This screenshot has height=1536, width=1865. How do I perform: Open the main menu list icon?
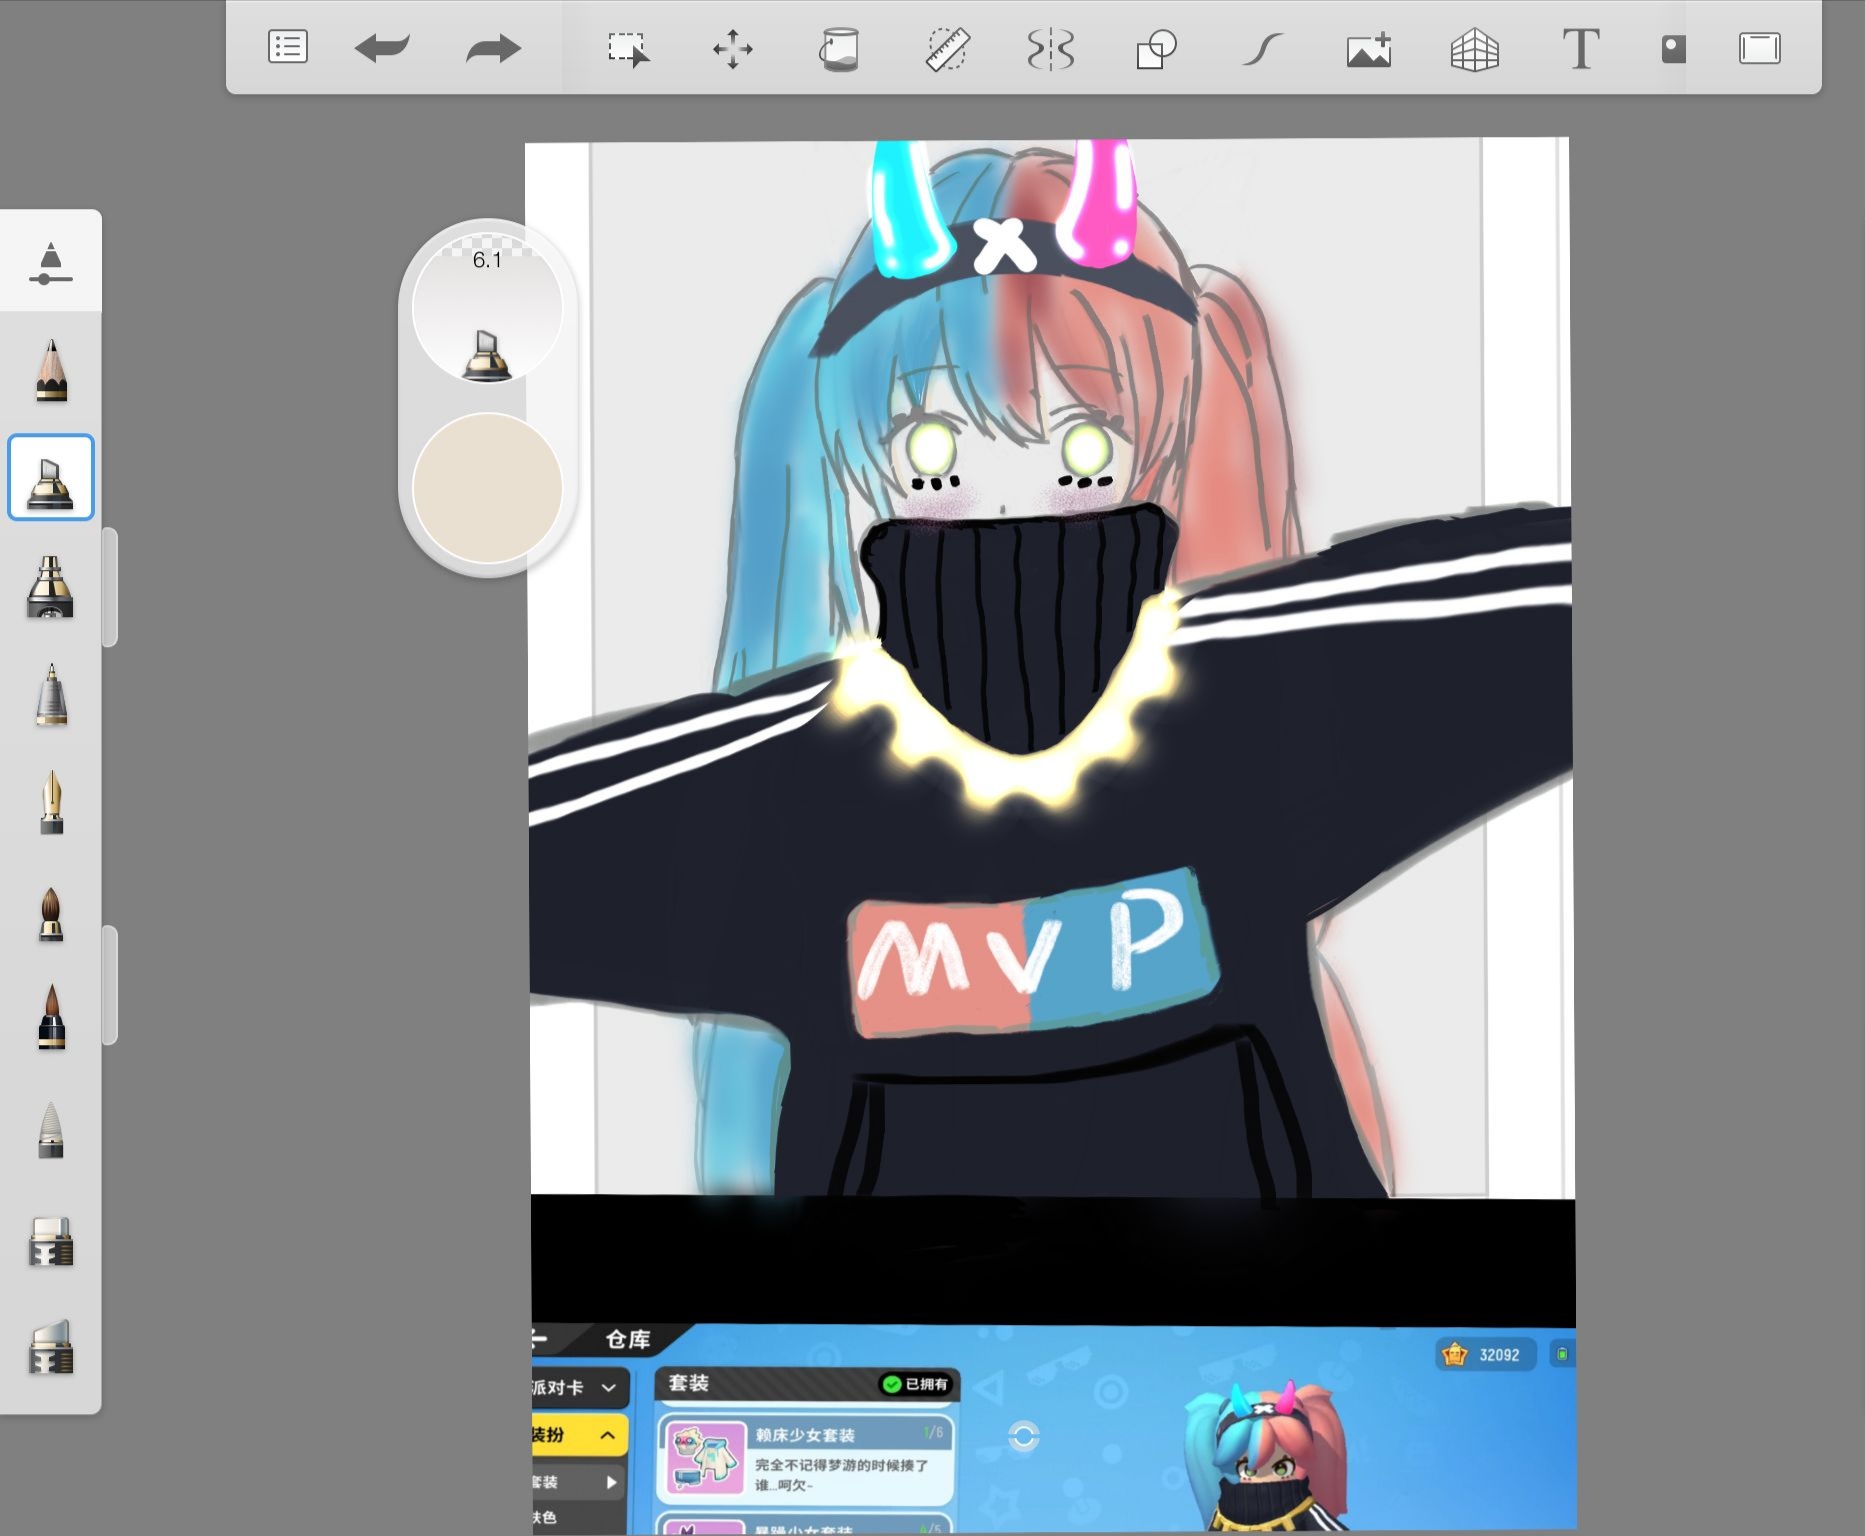click(288, 47)
